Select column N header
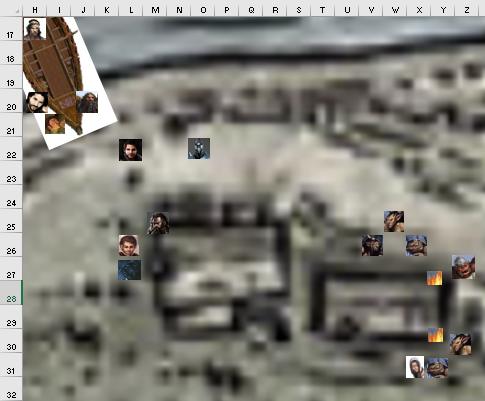The width and height of the screenshot is (485, 401). 179,10
